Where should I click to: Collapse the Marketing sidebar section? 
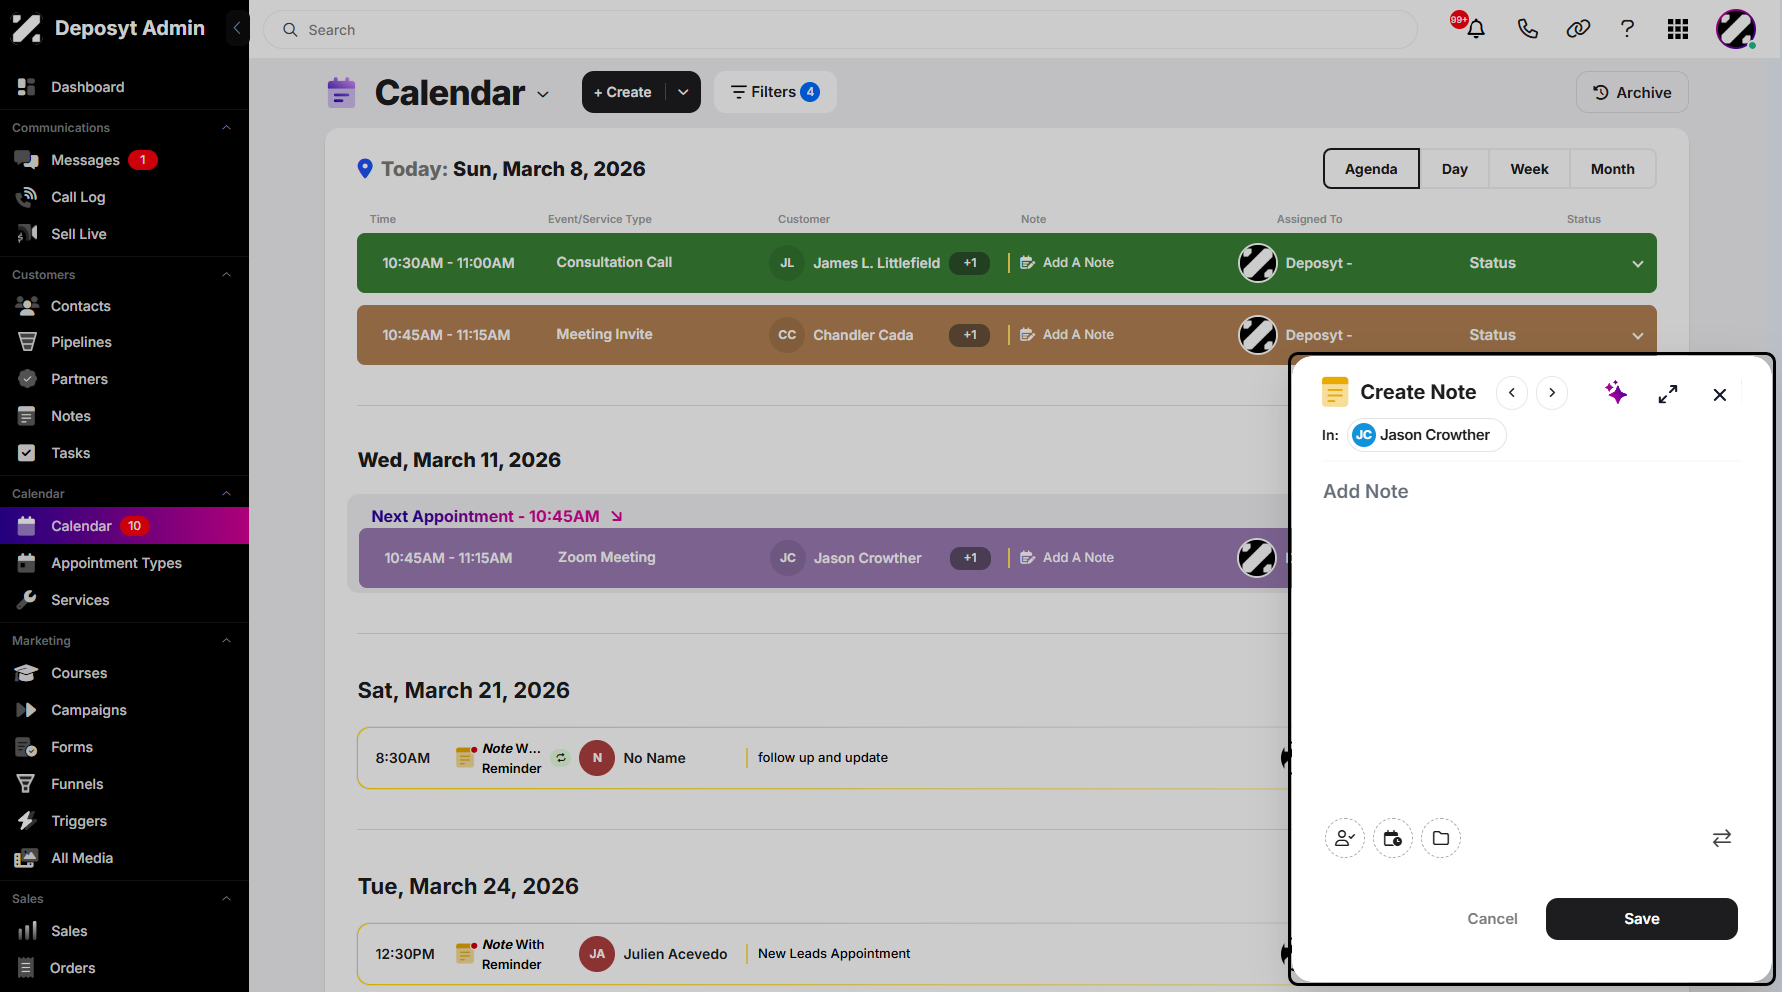click(226, 641)
